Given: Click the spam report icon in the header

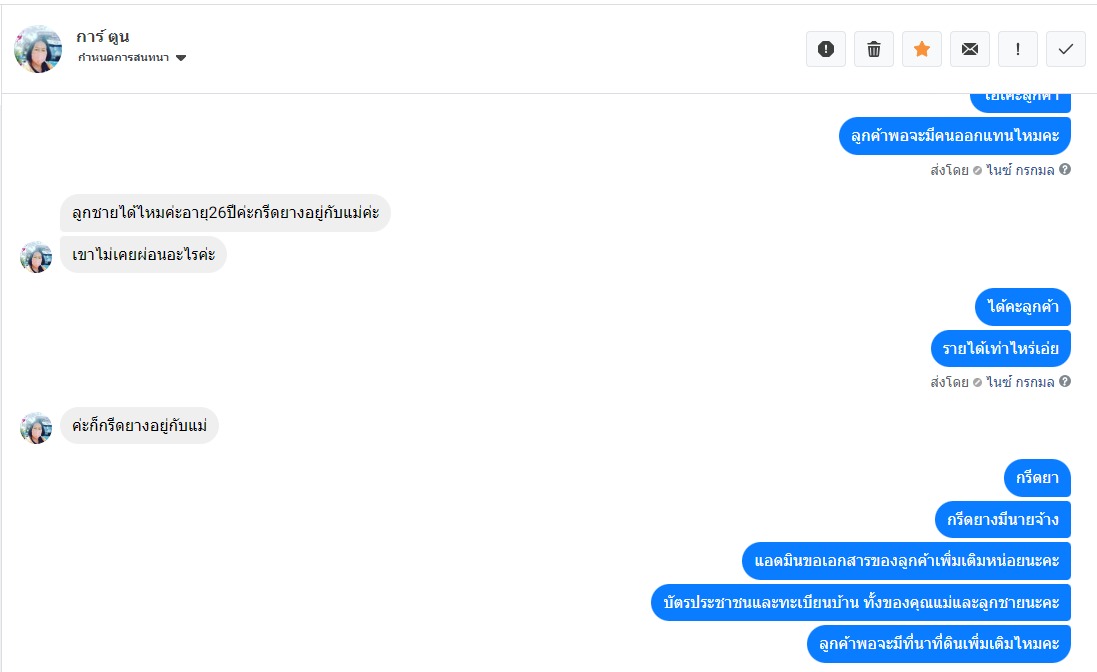Looking at the screenshot, I should pos(826,49).
